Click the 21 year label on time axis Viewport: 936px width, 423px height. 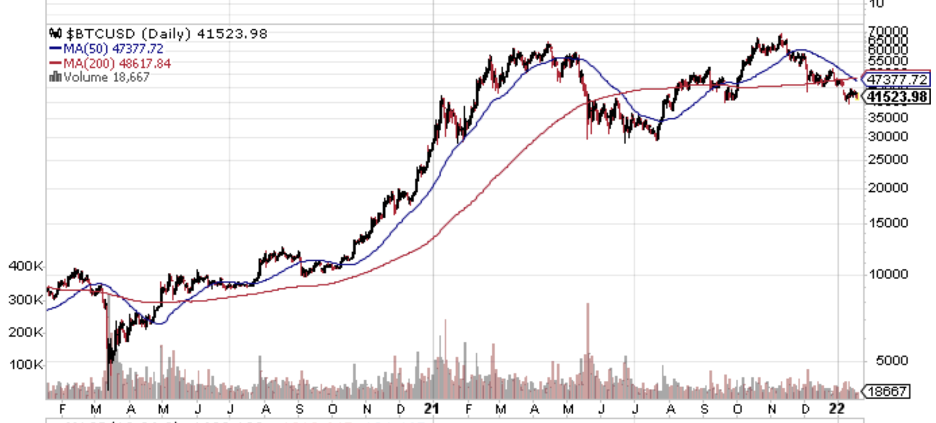point(433,409)
